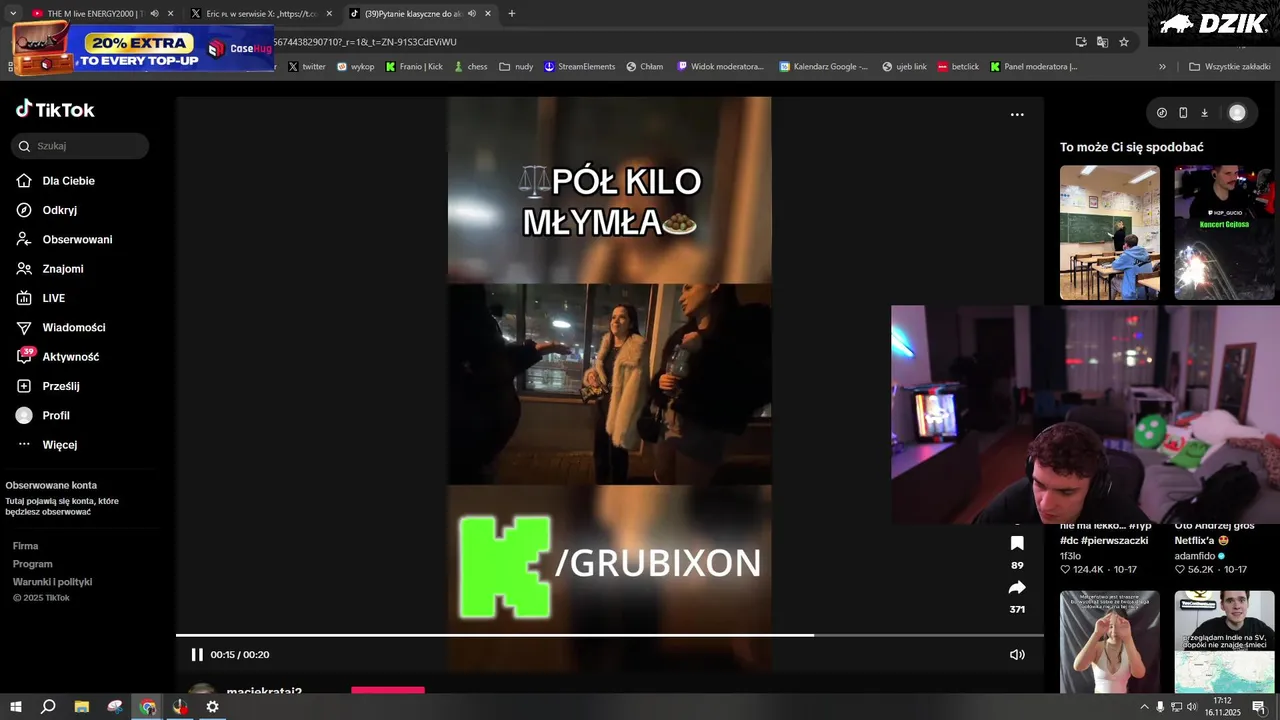
Task: Open File Explorer from the taskbar
Action: [82, 707]
